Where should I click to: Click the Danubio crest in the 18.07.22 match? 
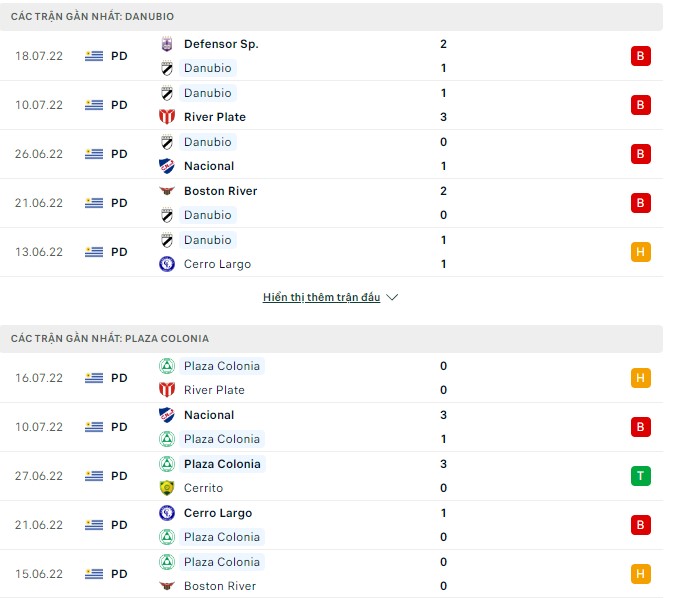[167, 68]
